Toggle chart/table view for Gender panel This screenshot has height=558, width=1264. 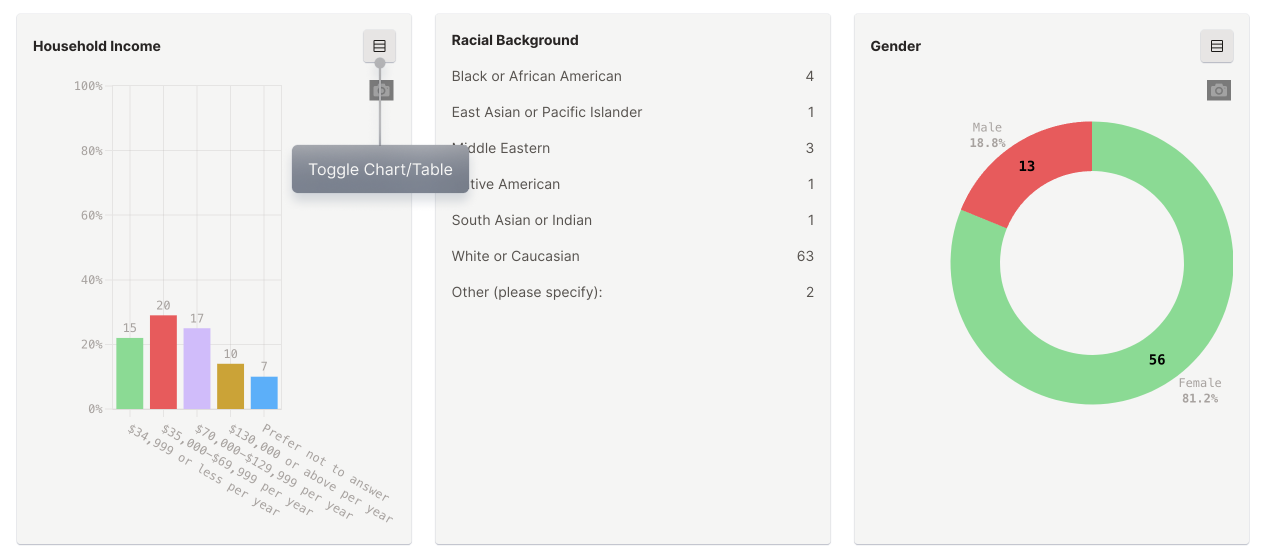pos(1216,46)
